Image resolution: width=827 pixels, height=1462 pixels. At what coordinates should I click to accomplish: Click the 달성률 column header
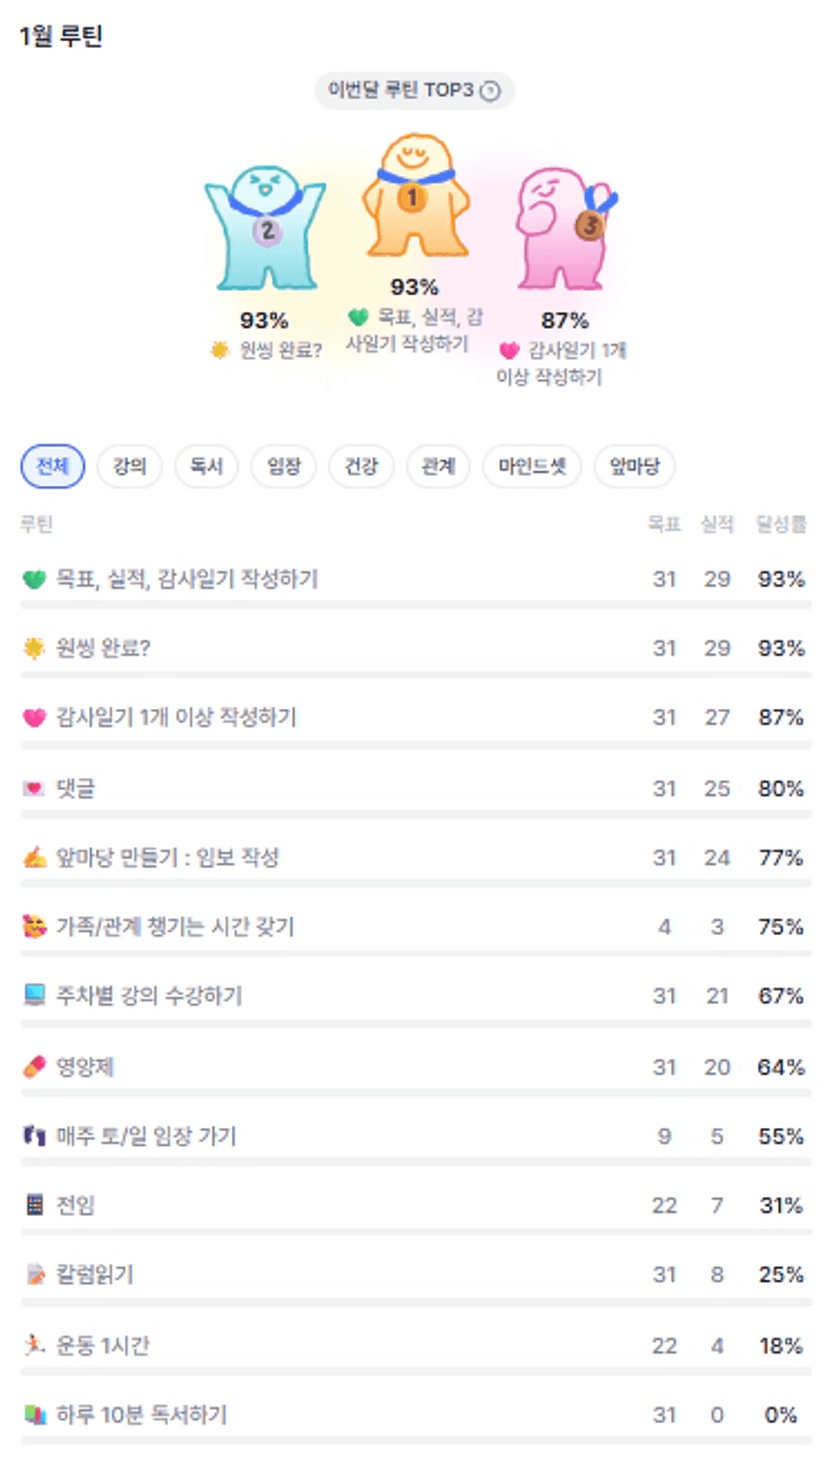tap(781, 524)
